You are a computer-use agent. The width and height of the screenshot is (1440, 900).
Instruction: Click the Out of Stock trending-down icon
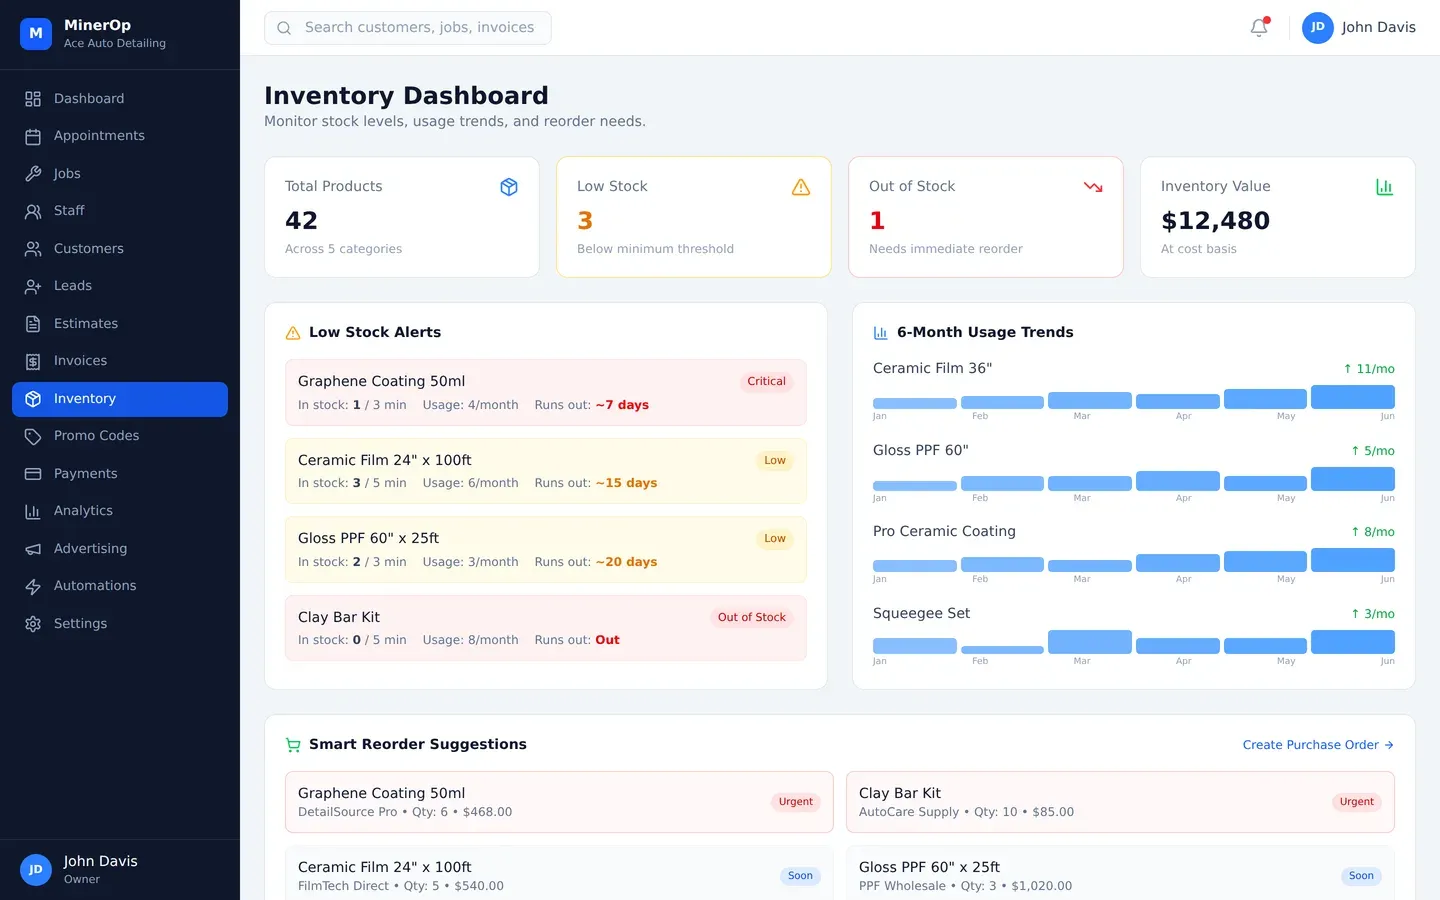tap(1093, 187)
